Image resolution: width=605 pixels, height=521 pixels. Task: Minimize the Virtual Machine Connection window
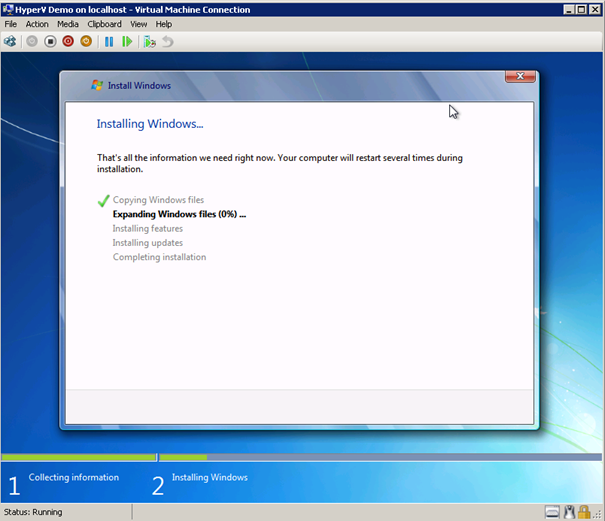[x=568, y=10]
